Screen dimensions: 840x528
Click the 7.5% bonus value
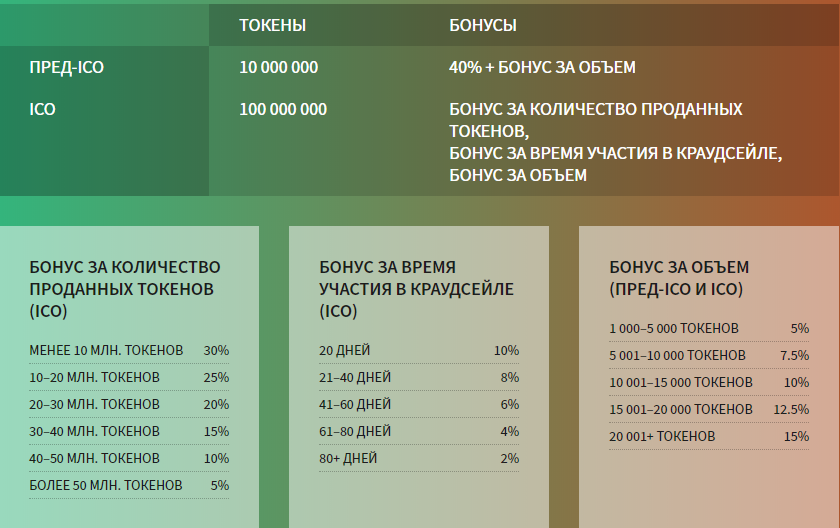click(x=794, y=356)
